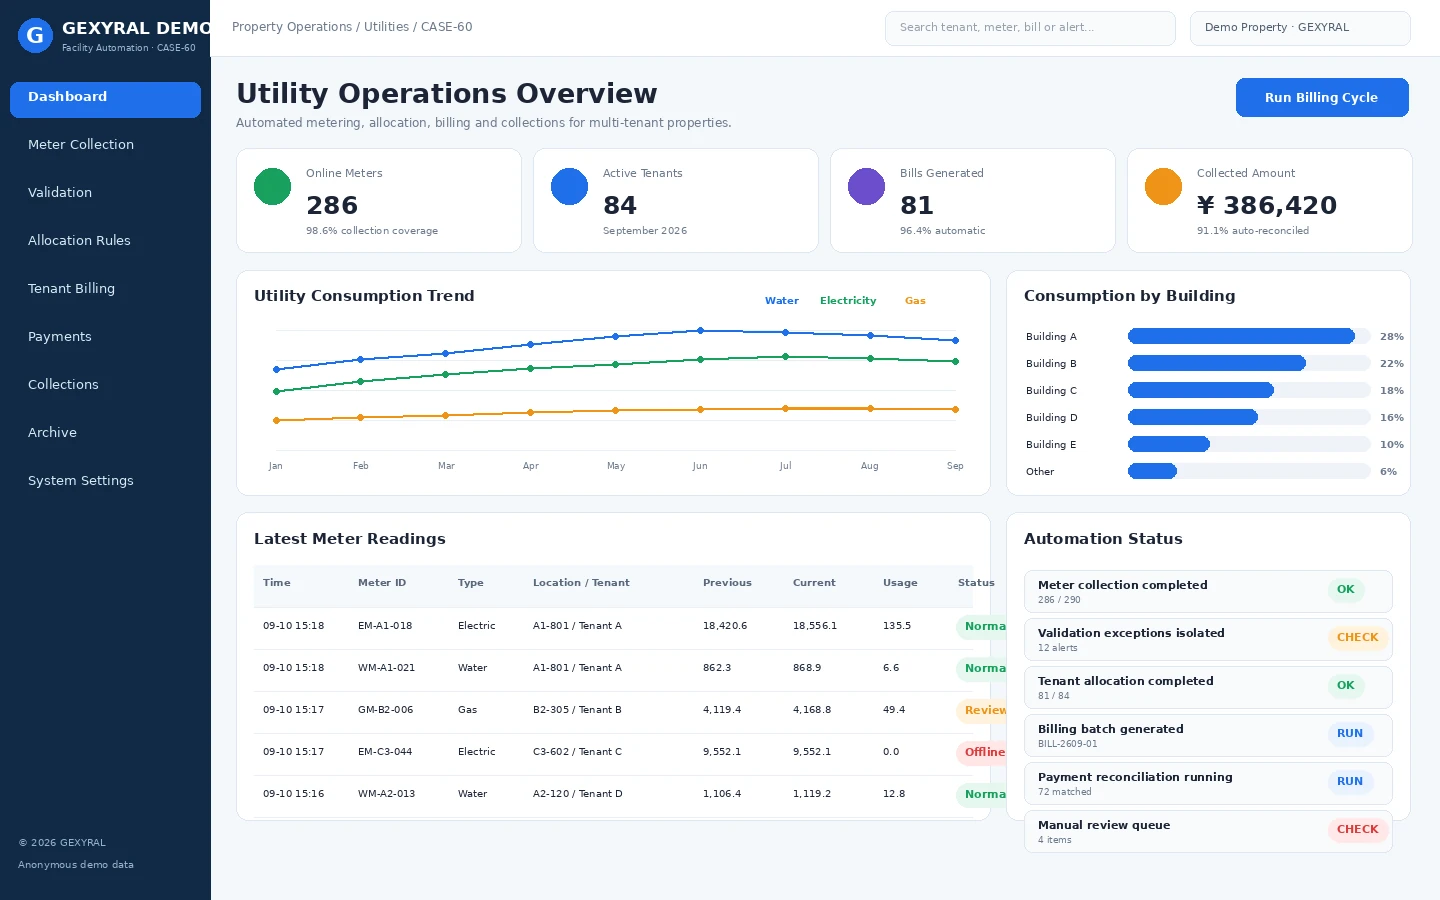Click the Building D consumption bar
Screen dimensions: 1440x900
pos(1193,418)
